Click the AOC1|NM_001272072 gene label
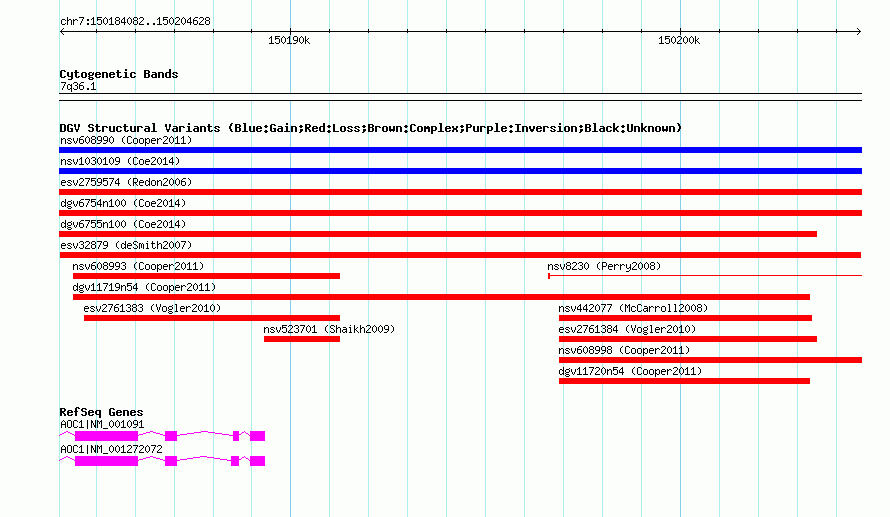Image resolution: width=890 pixels, height=517 pixels. tap(111, 449)
